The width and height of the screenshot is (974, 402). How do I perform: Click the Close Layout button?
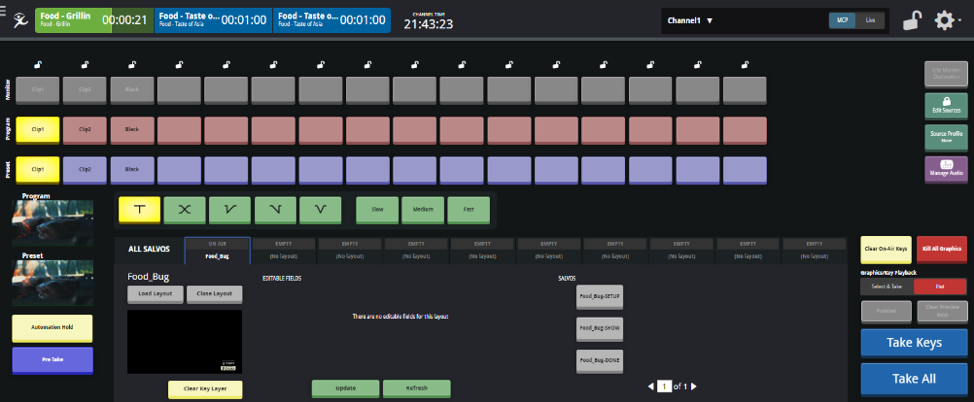tap(214, 294)
